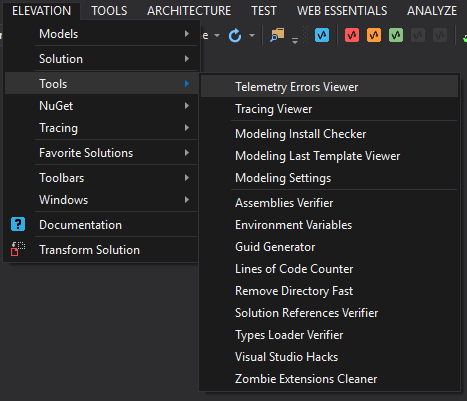This screenshot has width=467, height=401.
Task: Open Telemetry Errors Viewer
Action: tap(329, 87)
